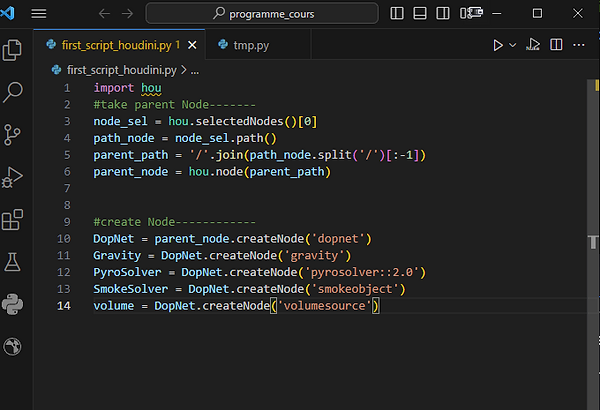The image size is (600, 410).
Task: Open the More Actions ellipsis menu
Action: (x=579, y=45)
